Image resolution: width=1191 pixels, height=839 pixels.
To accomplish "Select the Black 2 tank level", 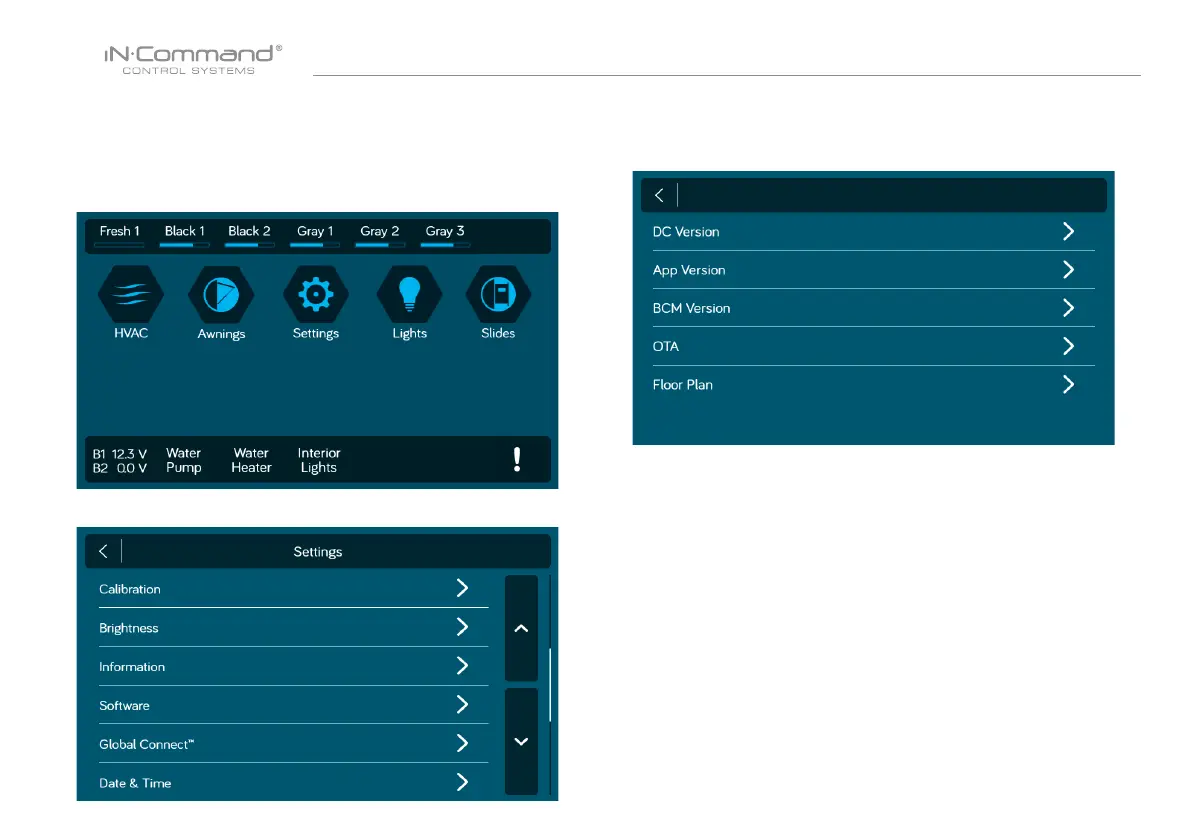I will (249, 235).
